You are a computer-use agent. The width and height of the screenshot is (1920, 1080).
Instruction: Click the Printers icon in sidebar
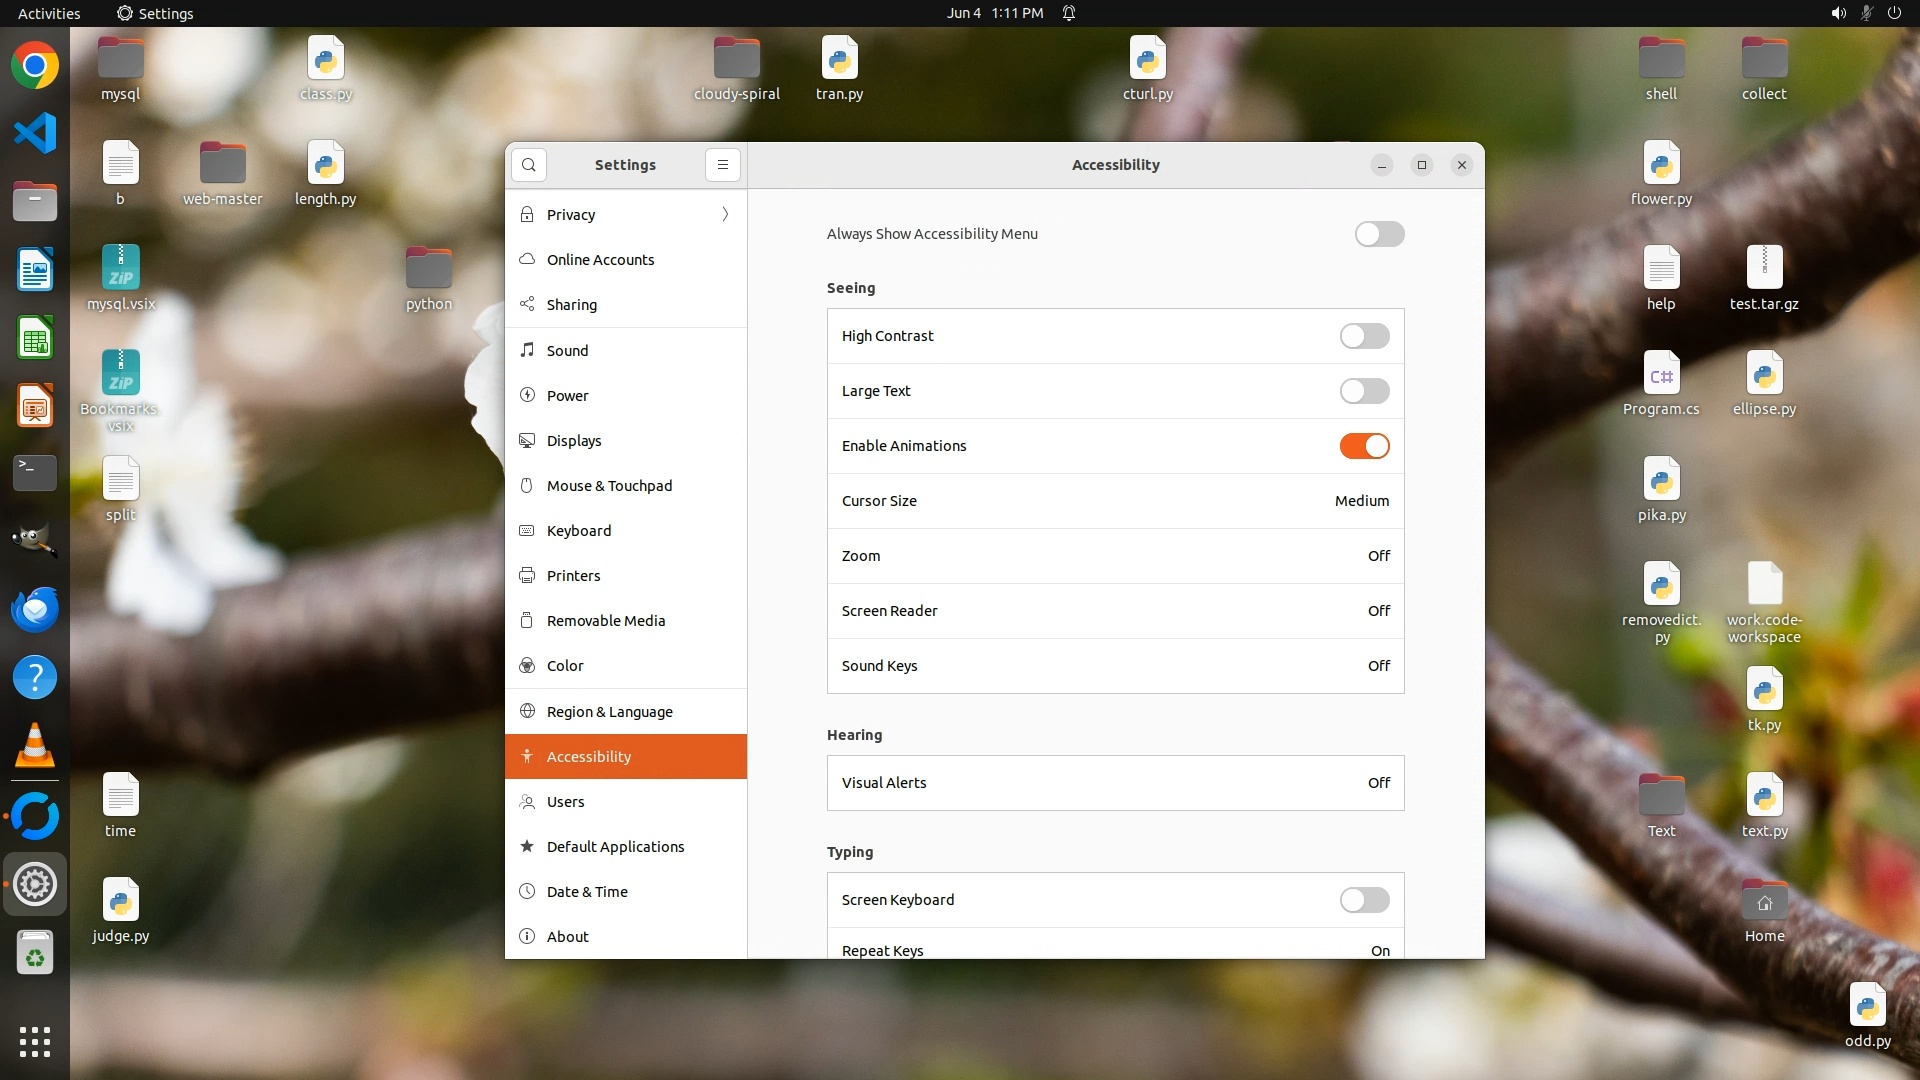tap(527, 576)
